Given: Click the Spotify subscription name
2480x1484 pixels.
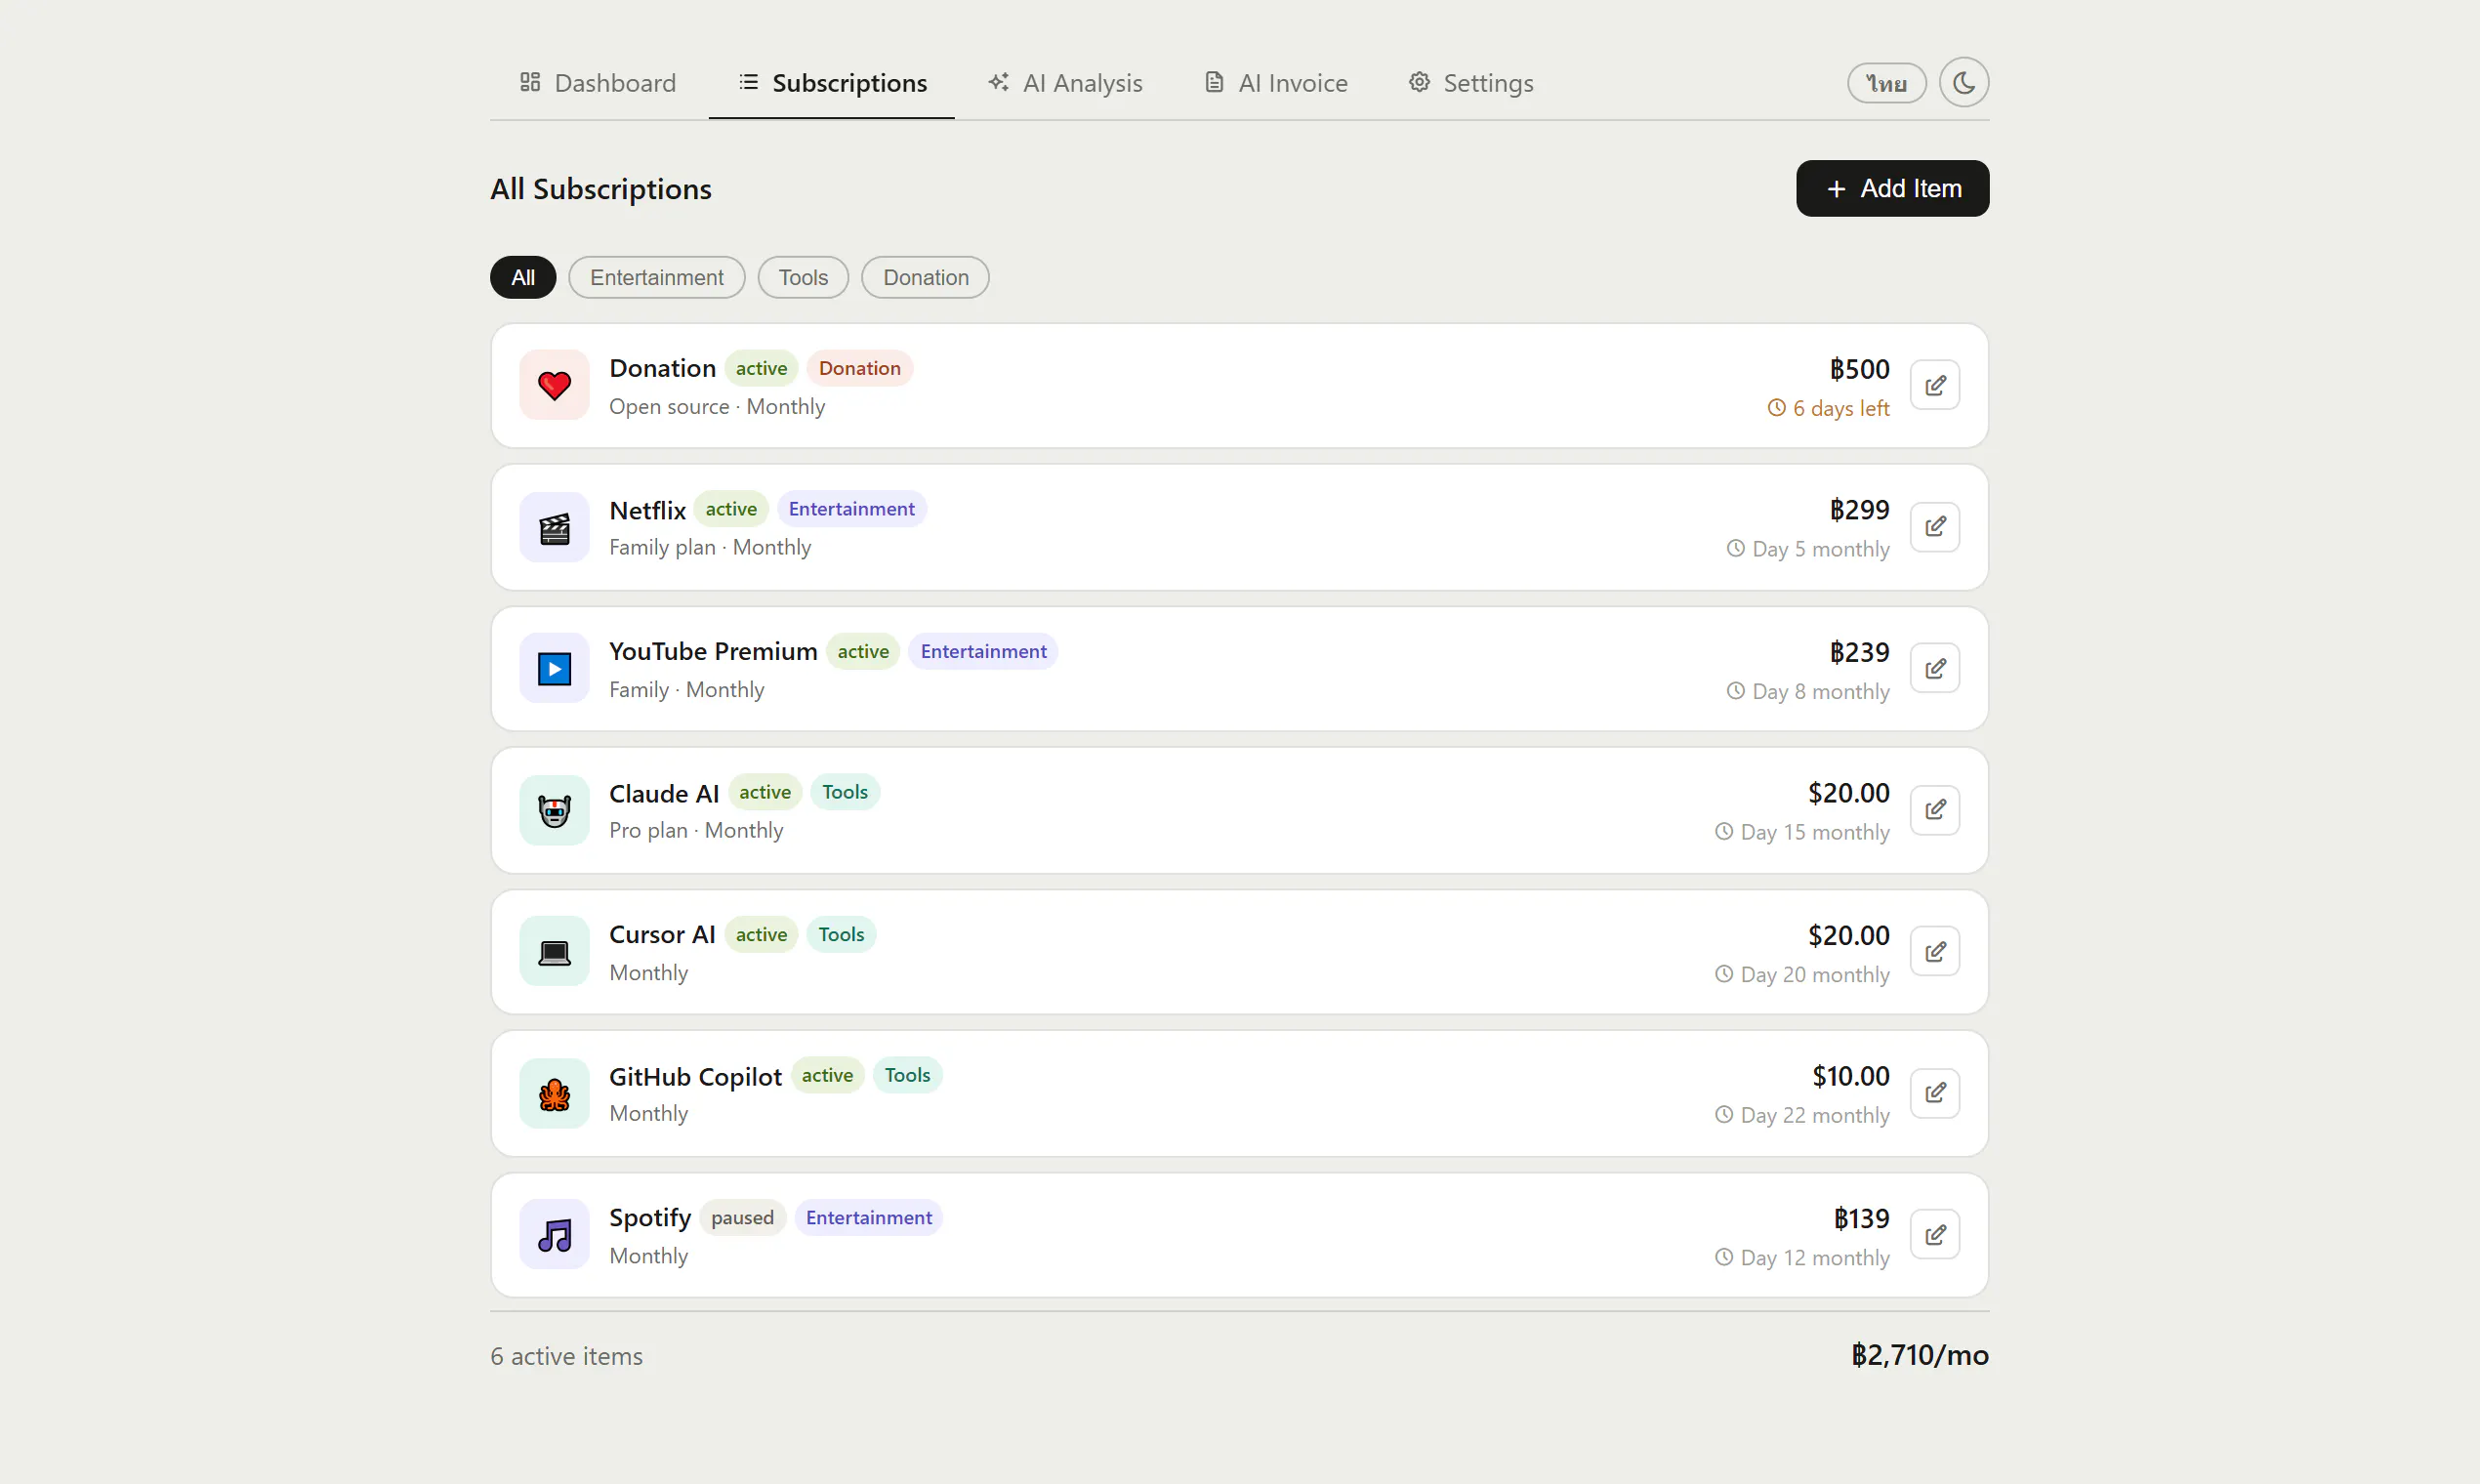Looking at the screenshot, I should (650, 1218).
